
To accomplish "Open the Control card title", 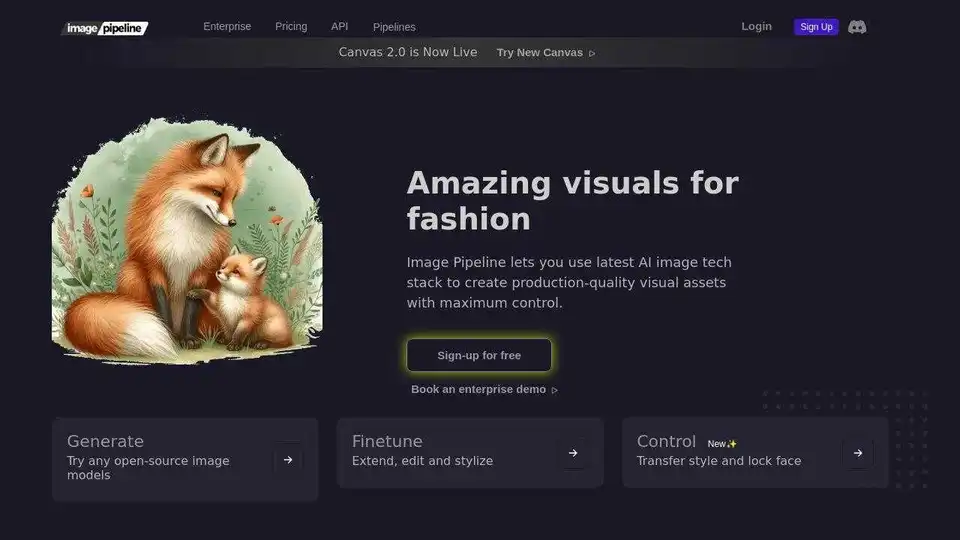I will coord(666,441).
